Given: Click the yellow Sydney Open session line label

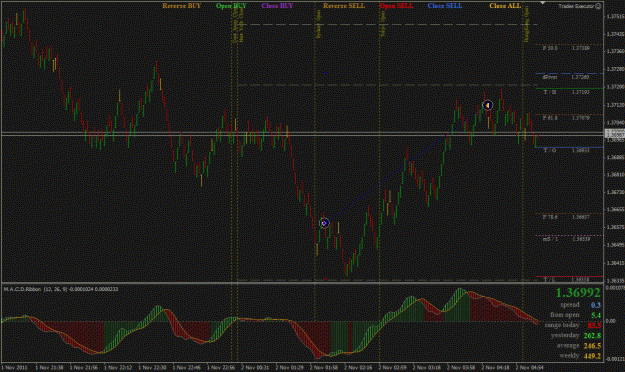Looking at the screenshot, I should 318,24.
